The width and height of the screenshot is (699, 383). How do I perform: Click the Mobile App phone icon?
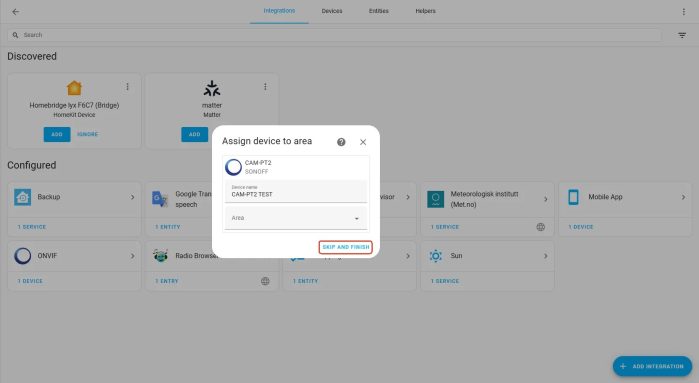(573, 197)
